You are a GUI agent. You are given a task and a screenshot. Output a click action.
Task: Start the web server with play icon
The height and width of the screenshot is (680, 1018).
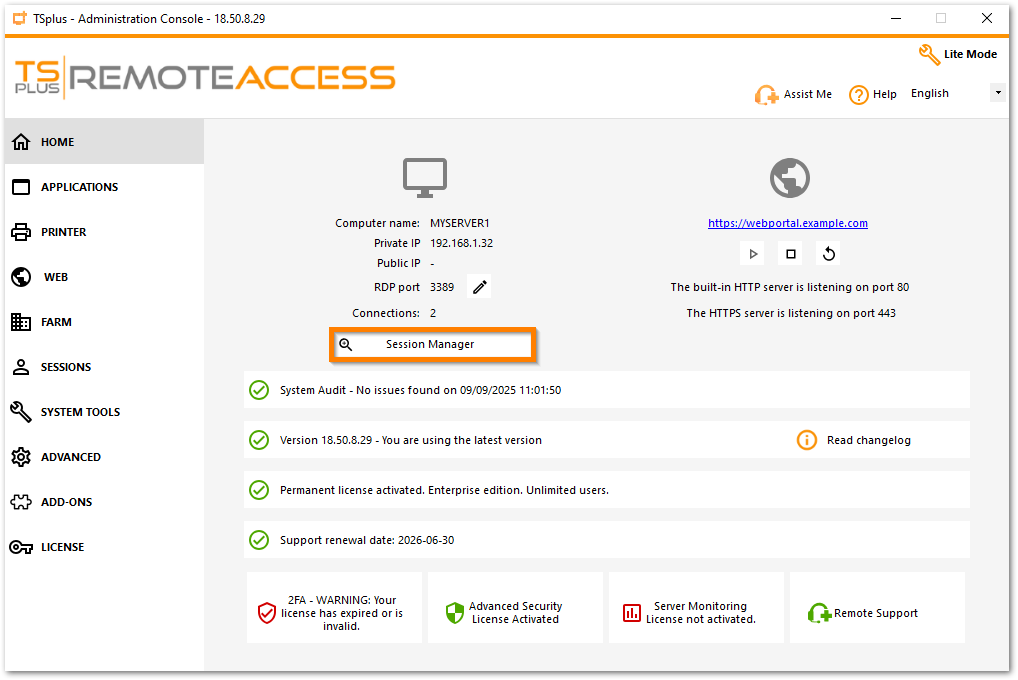753,254
